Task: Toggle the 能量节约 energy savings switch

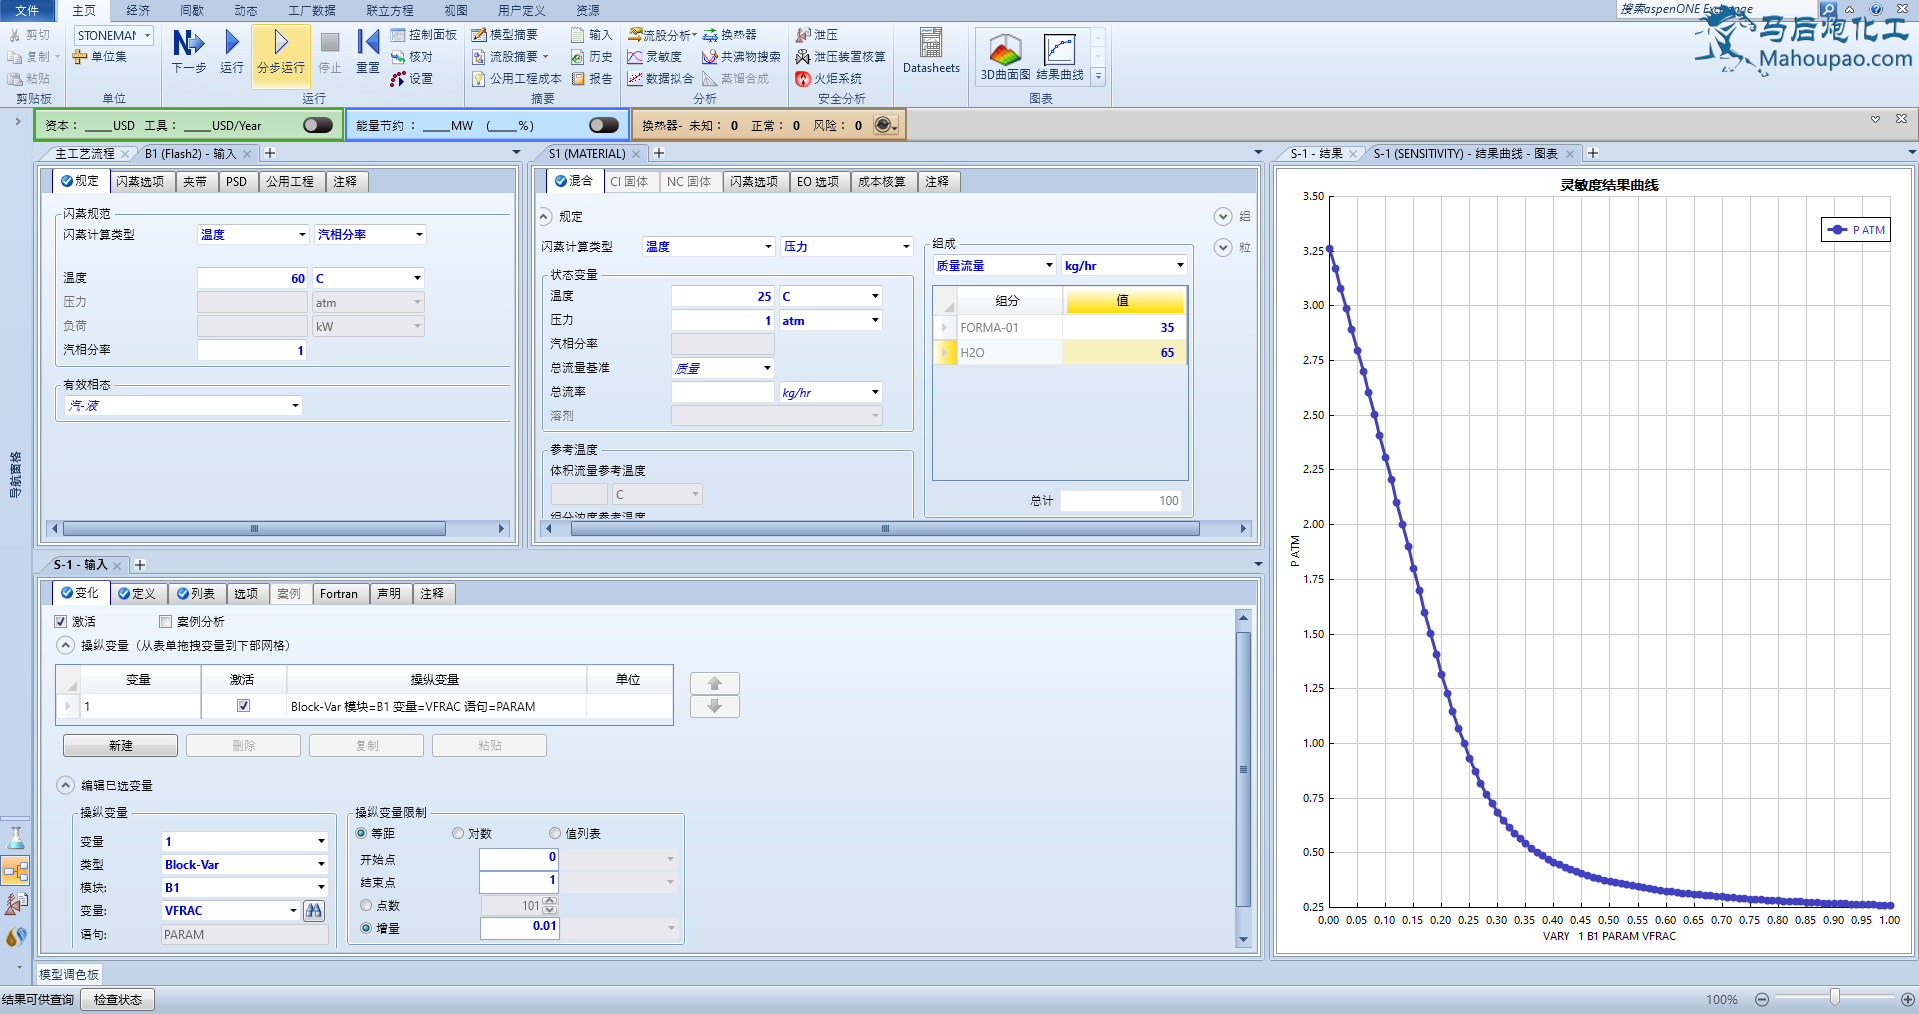Action: coord(604,125)
